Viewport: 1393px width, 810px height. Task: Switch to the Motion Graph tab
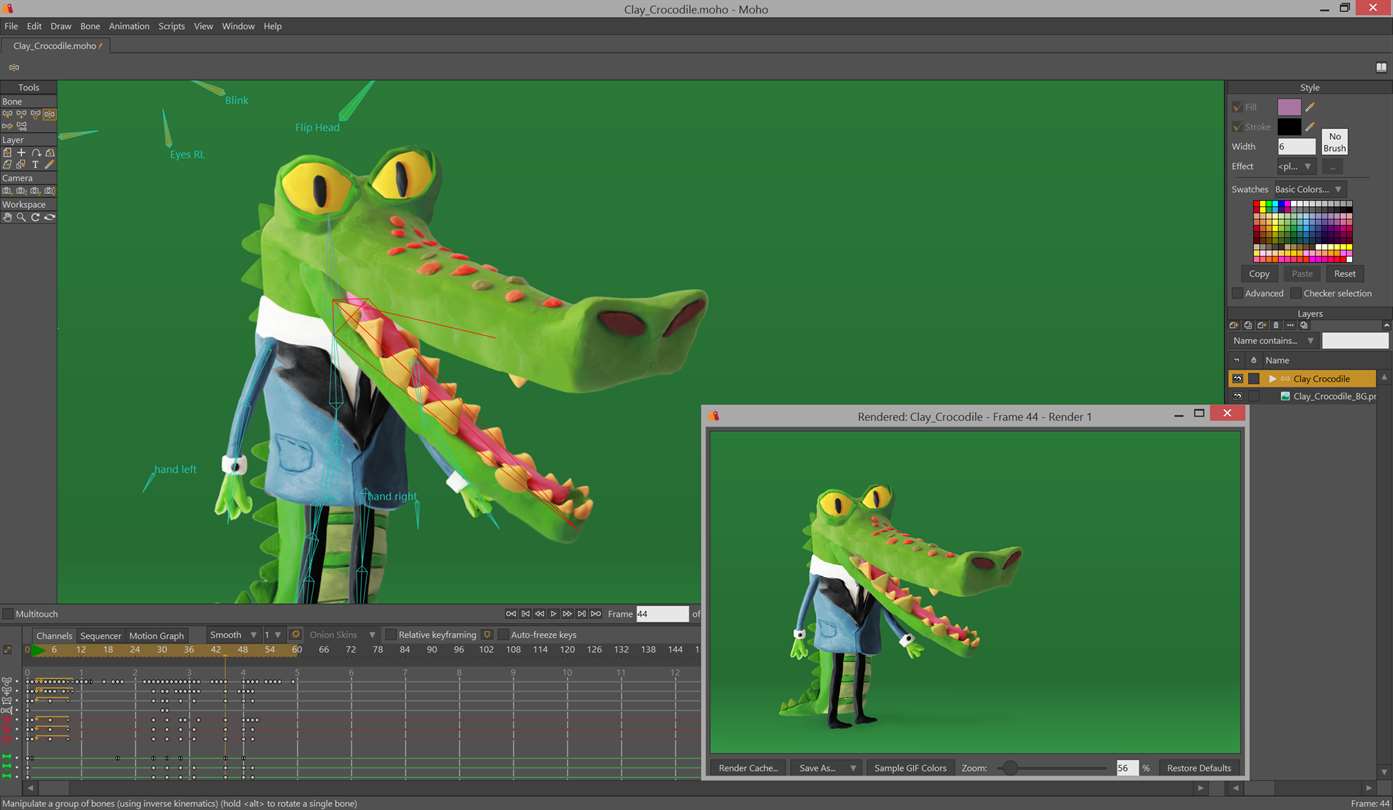[x=156, y=636]
